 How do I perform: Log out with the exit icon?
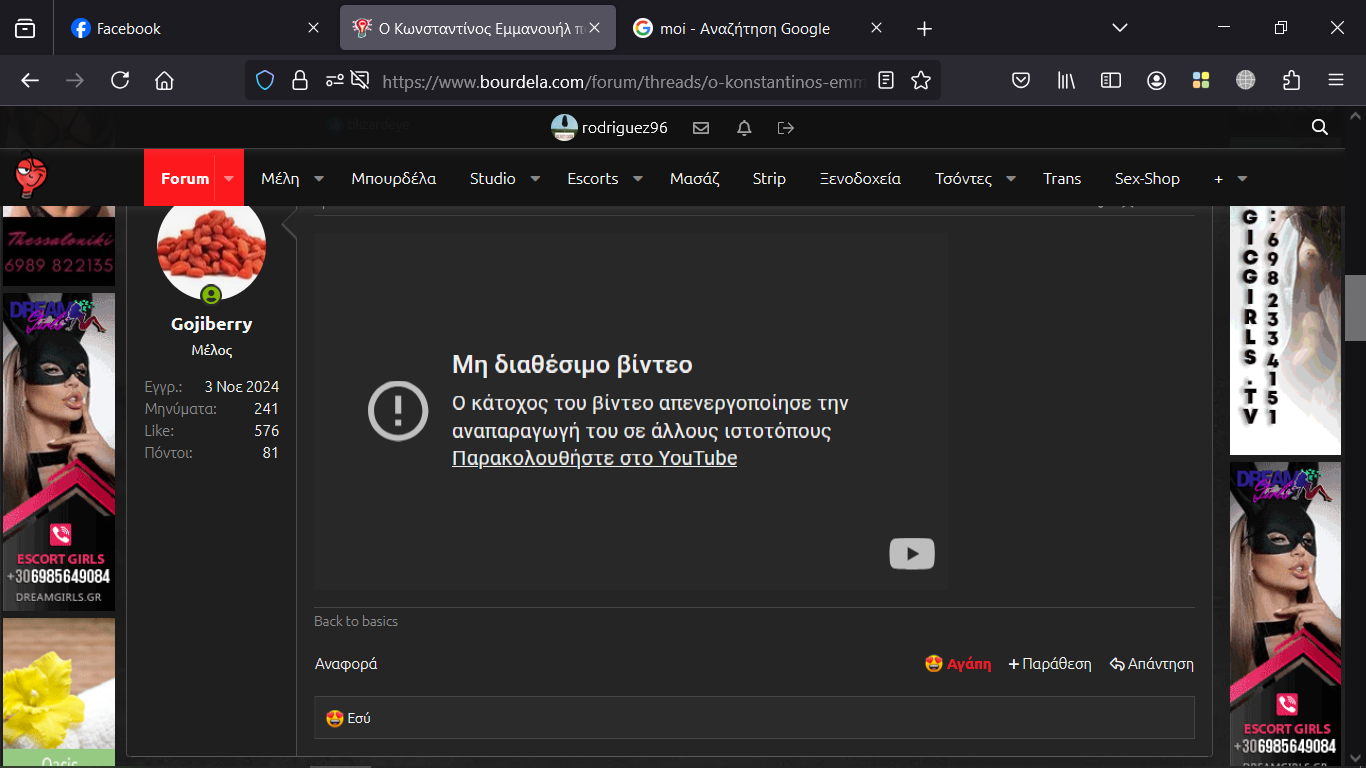click(x=786, y=128)
